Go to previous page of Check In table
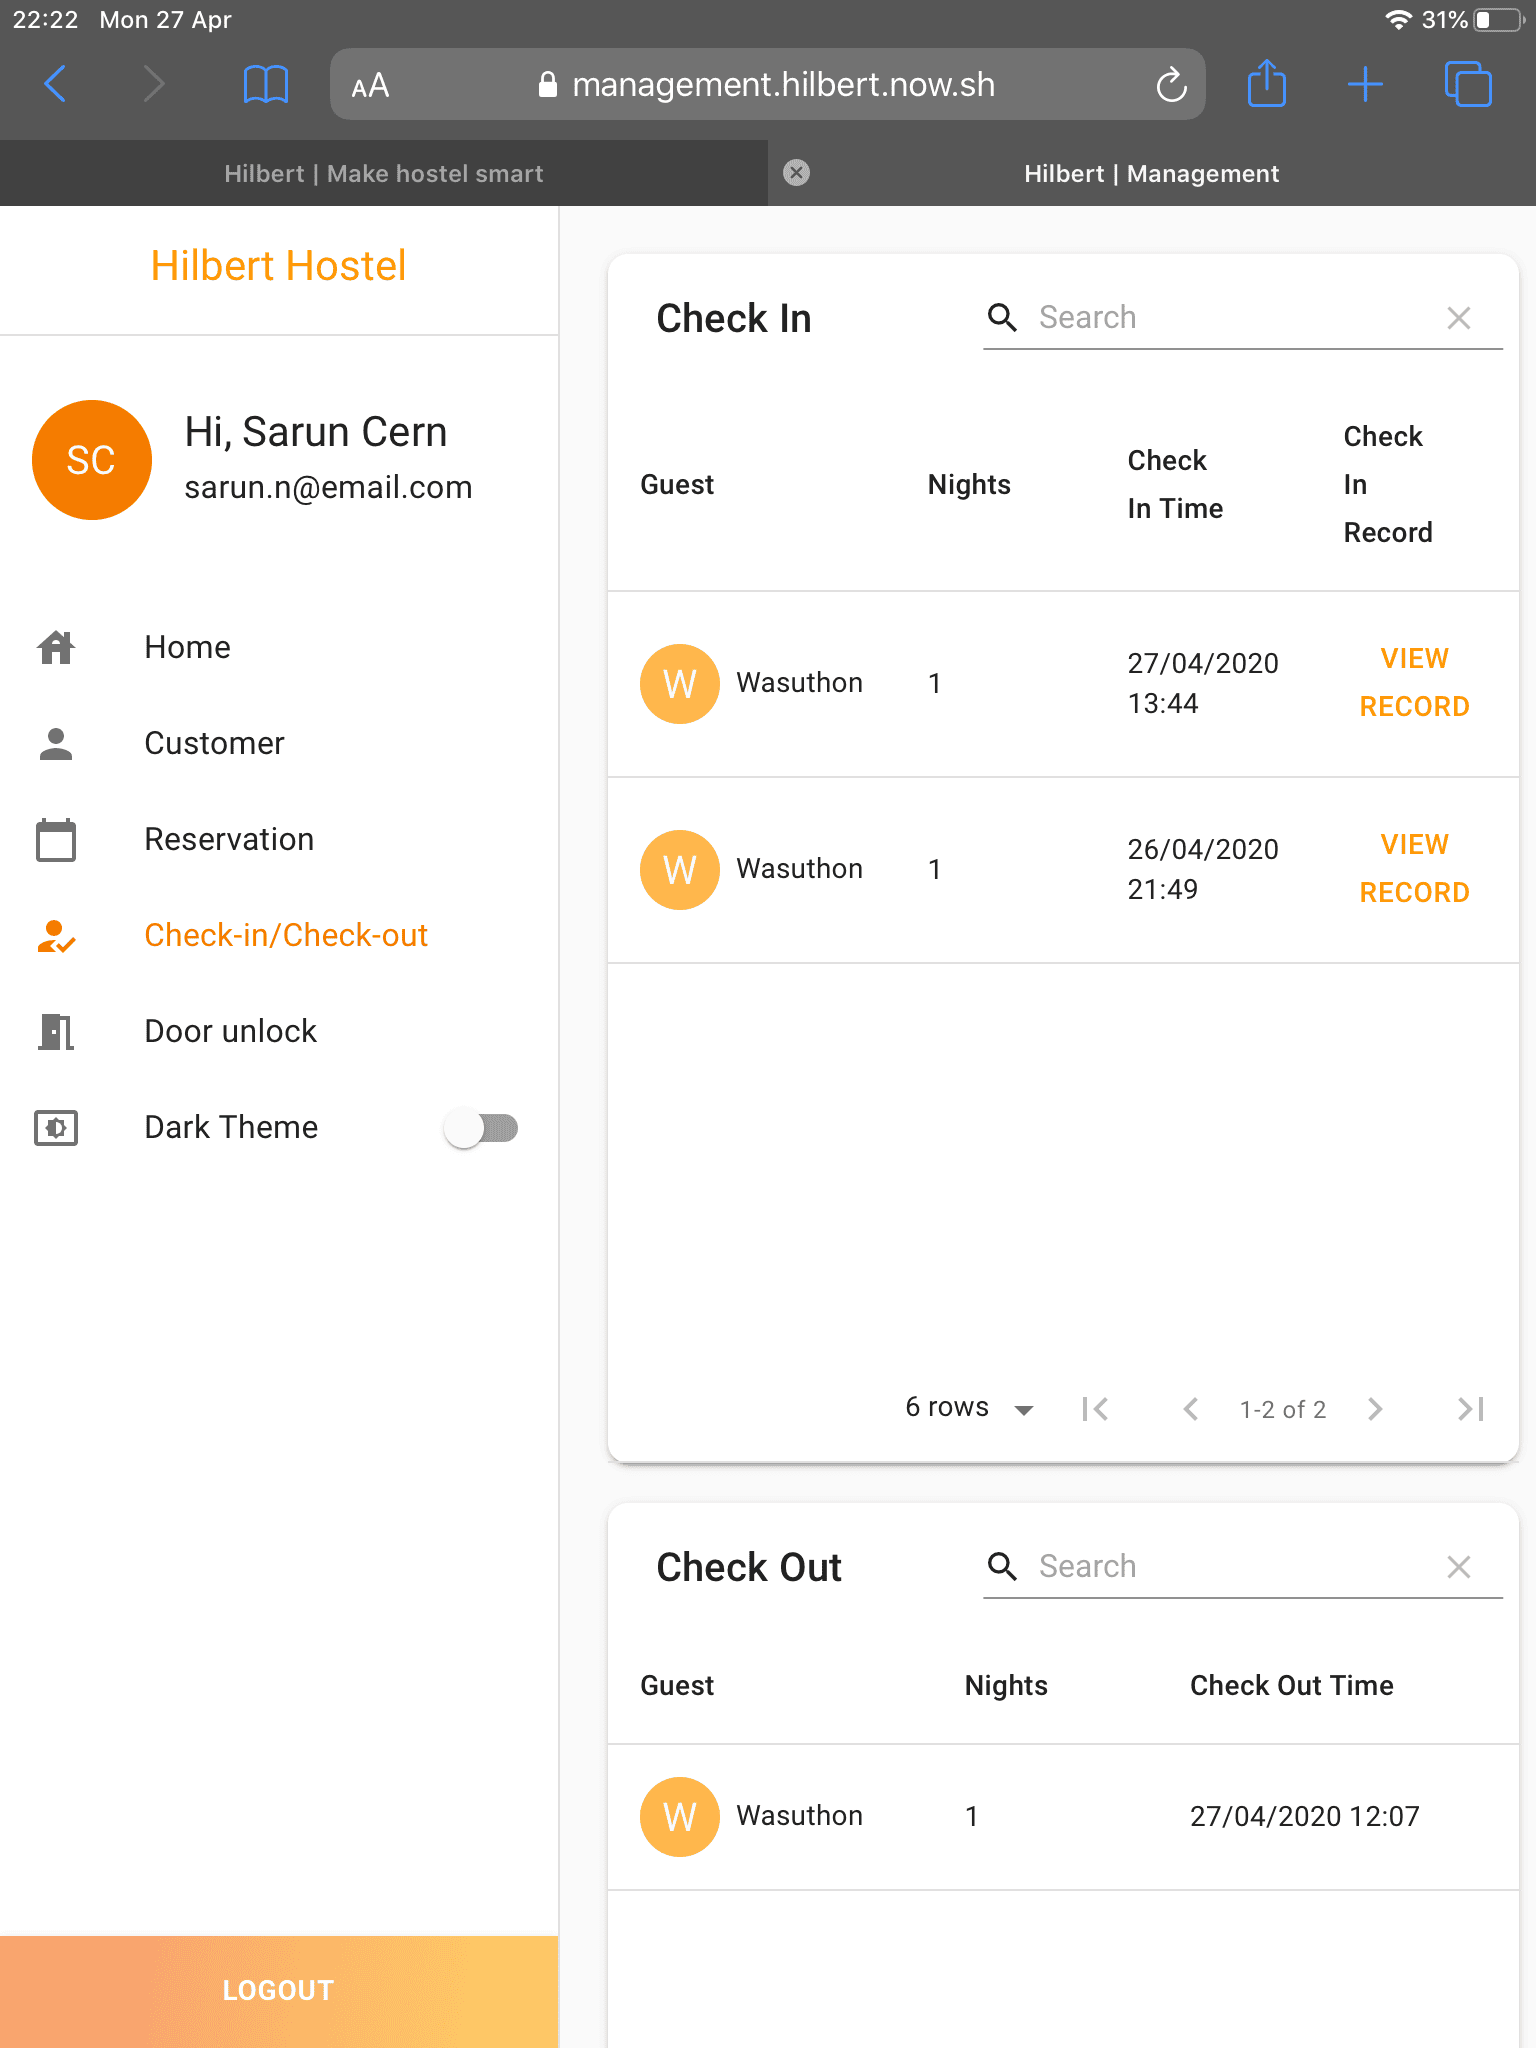The height and width of the screenshot is (2048, 1536). pos(1190,1409)
